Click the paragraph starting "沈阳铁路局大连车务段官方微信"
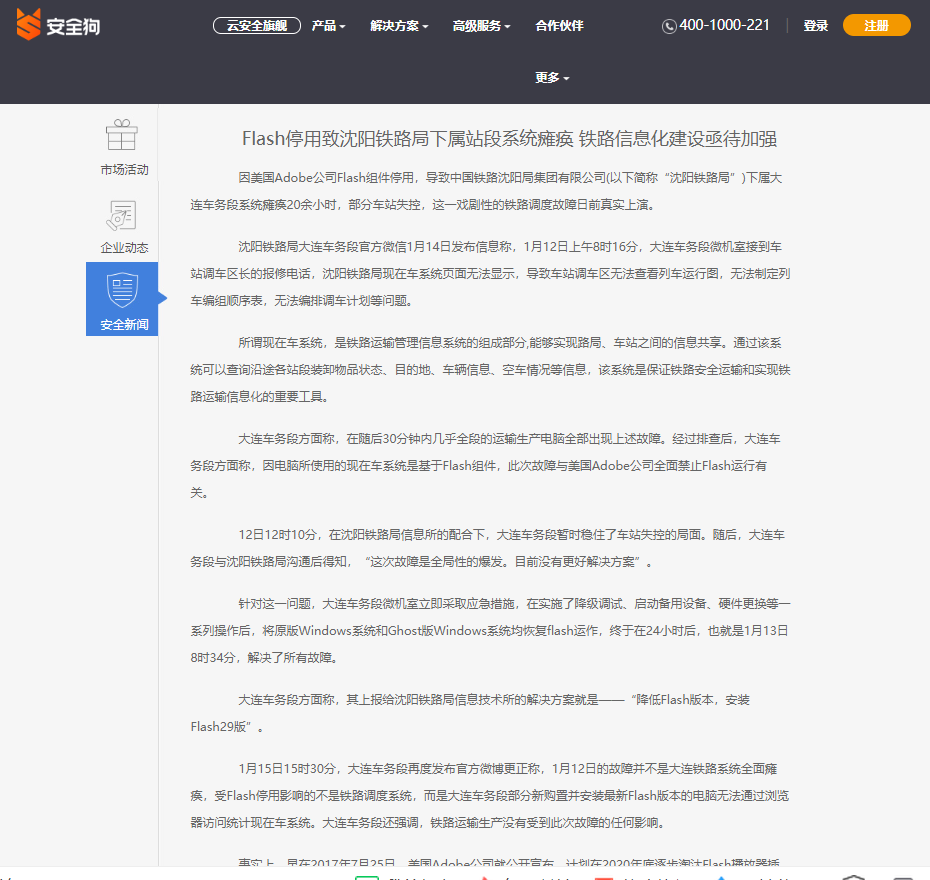The image size is (930, 880). tap(491, 274)
